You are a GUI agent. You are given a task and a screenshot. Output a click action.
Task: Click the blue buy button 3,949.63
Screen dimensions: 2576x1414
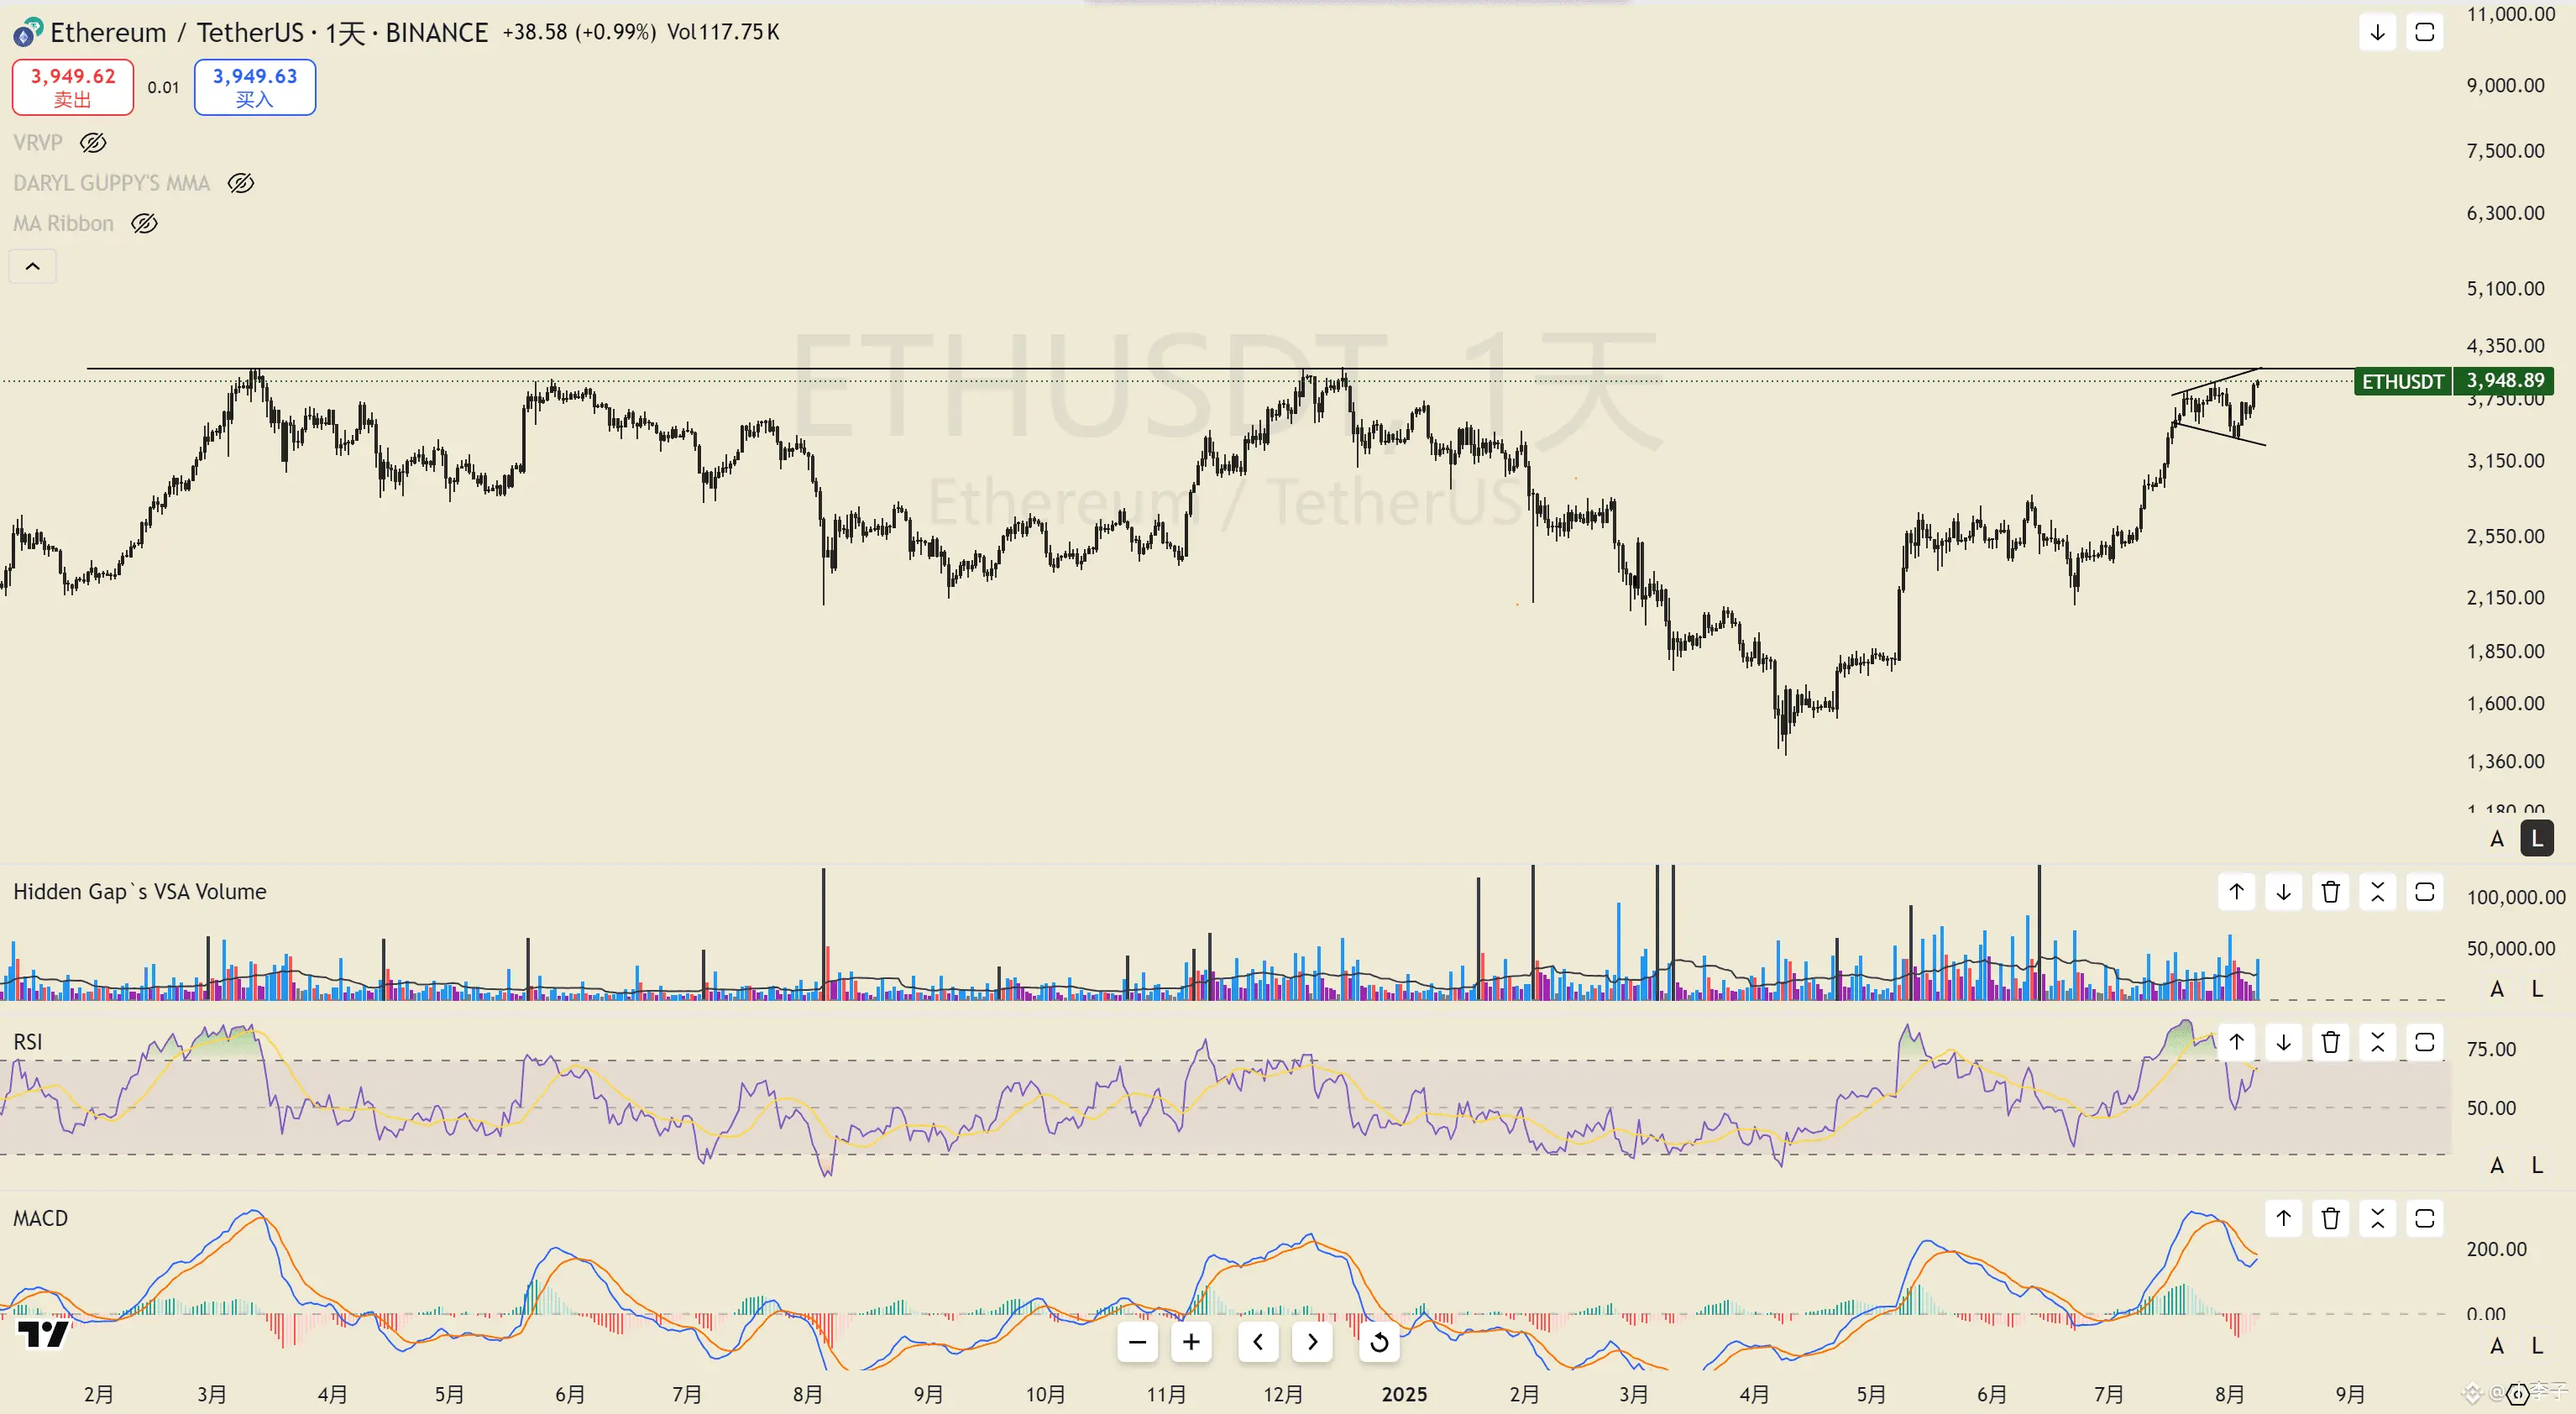[255, 87]
